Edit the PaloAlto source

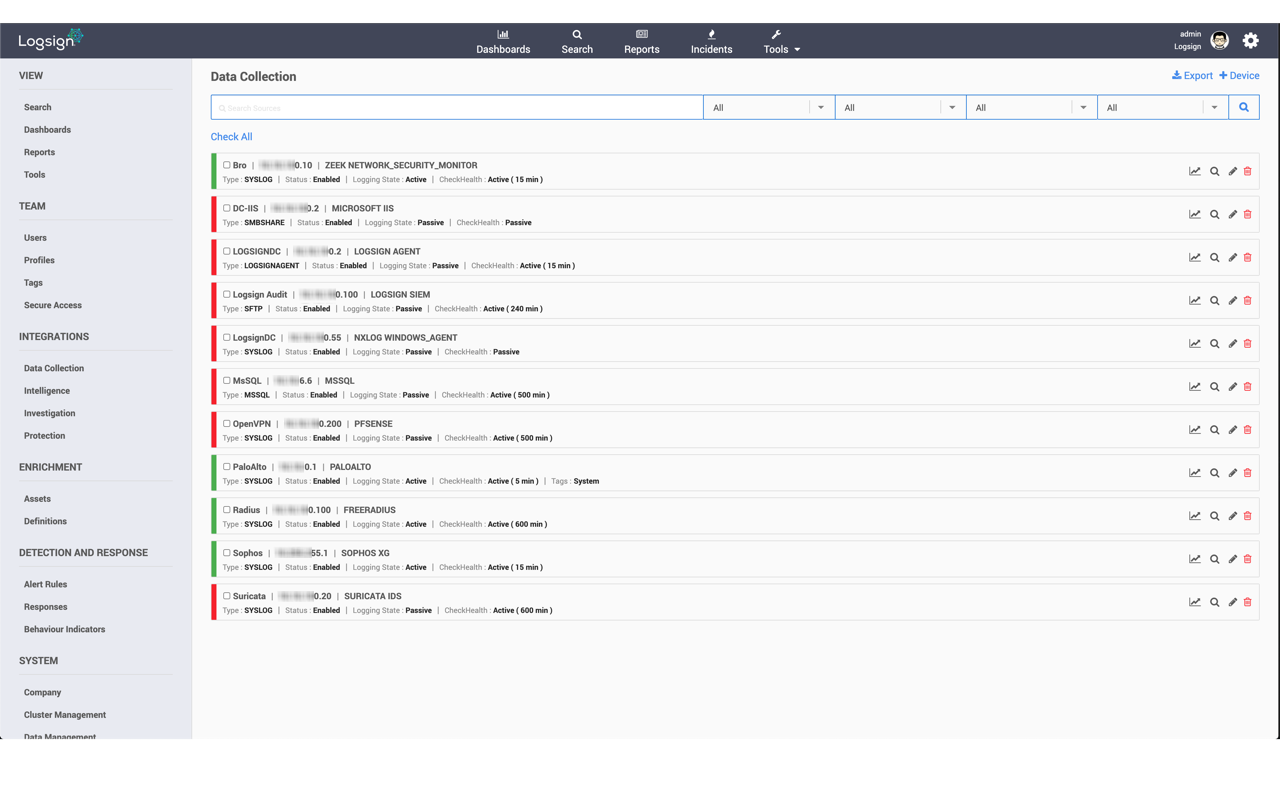1233,472
